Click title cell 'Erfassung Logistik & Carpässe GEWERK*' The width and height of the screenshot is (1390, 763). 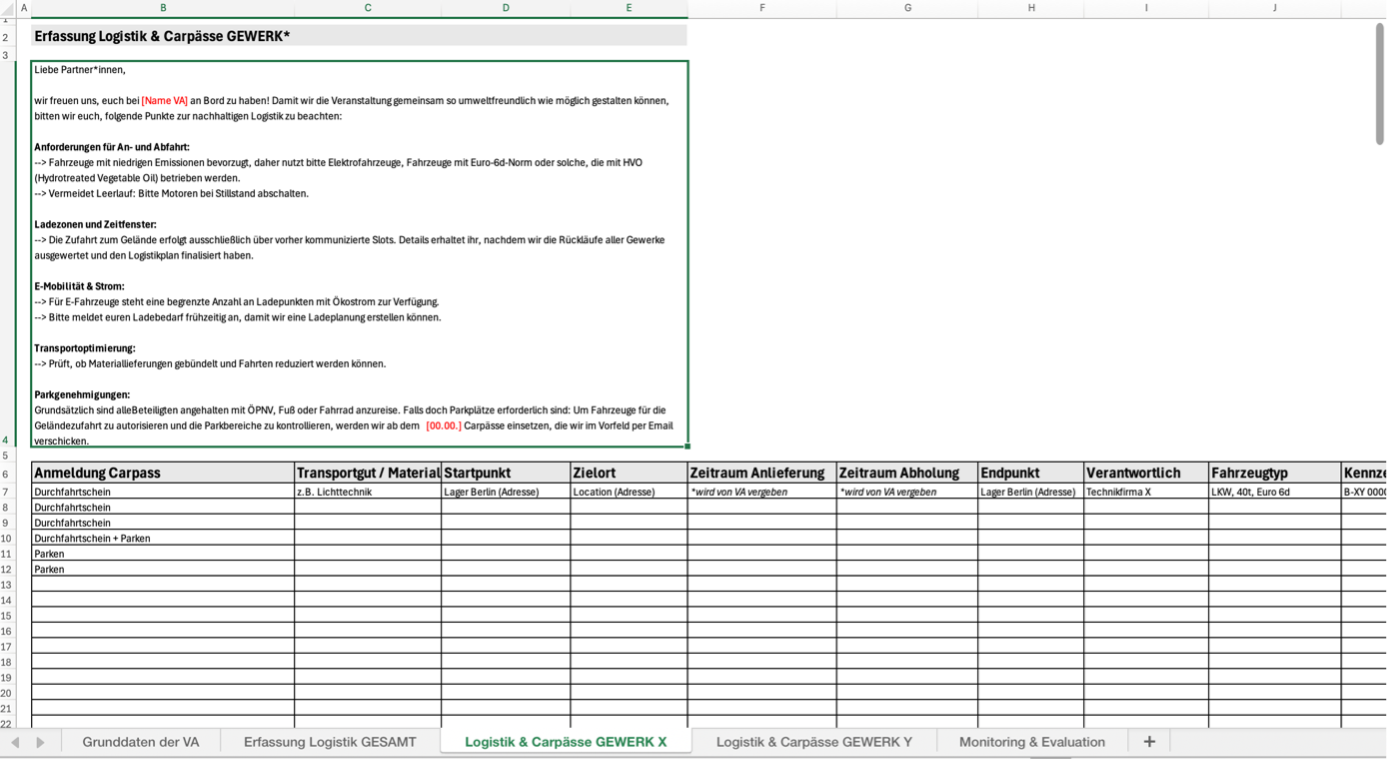(359, 36)
